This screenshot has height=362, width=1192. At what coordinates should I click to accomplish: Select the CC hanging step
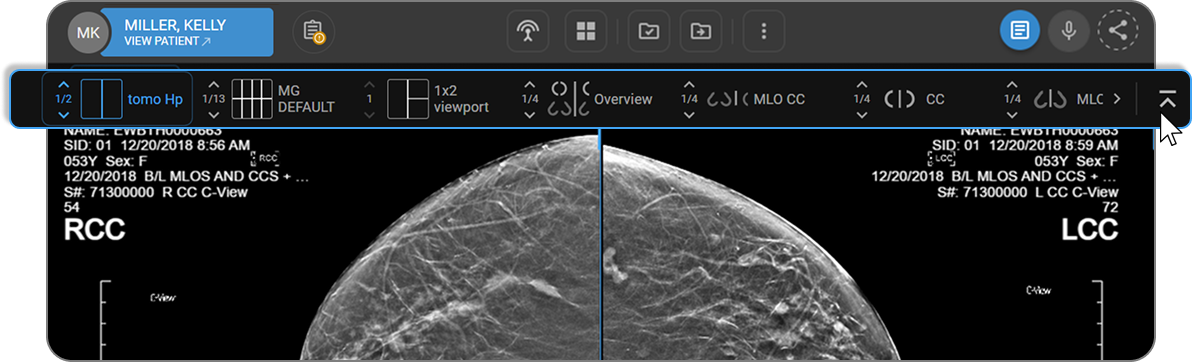click(x=915, y=100)
